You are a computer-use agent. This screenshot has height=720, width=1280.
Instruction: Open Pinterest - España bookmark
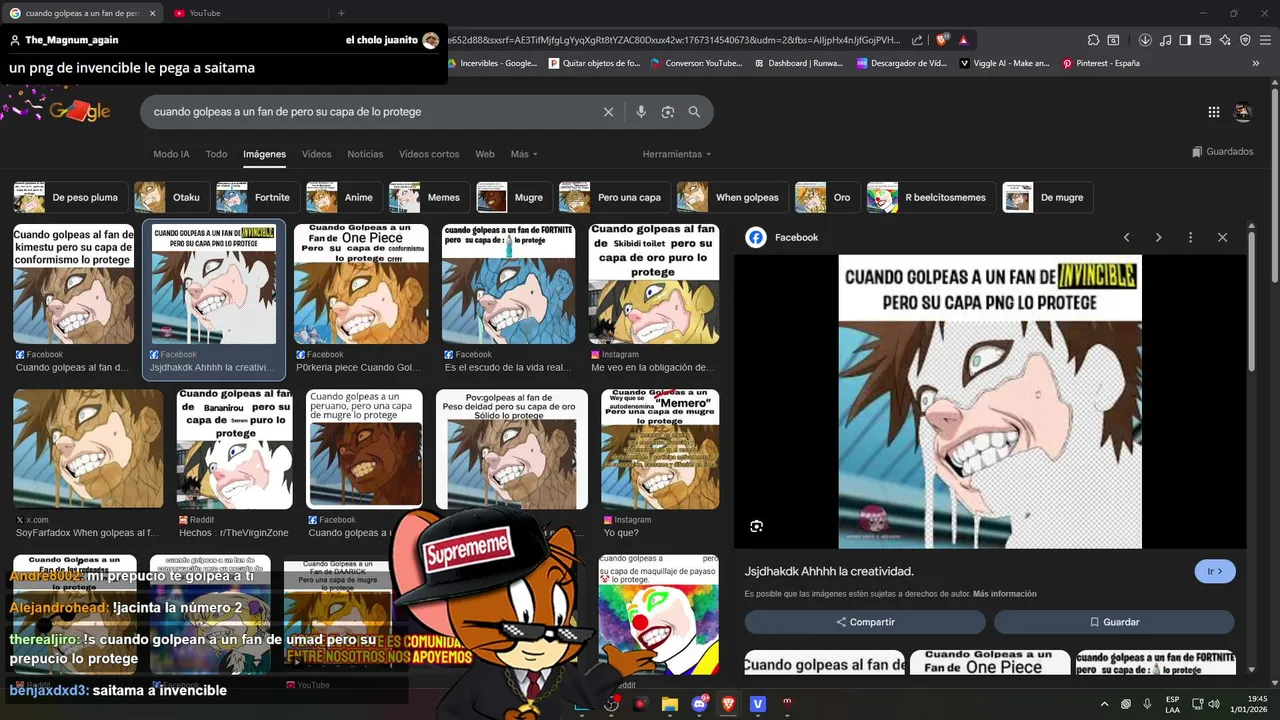tap(1101, 63)
